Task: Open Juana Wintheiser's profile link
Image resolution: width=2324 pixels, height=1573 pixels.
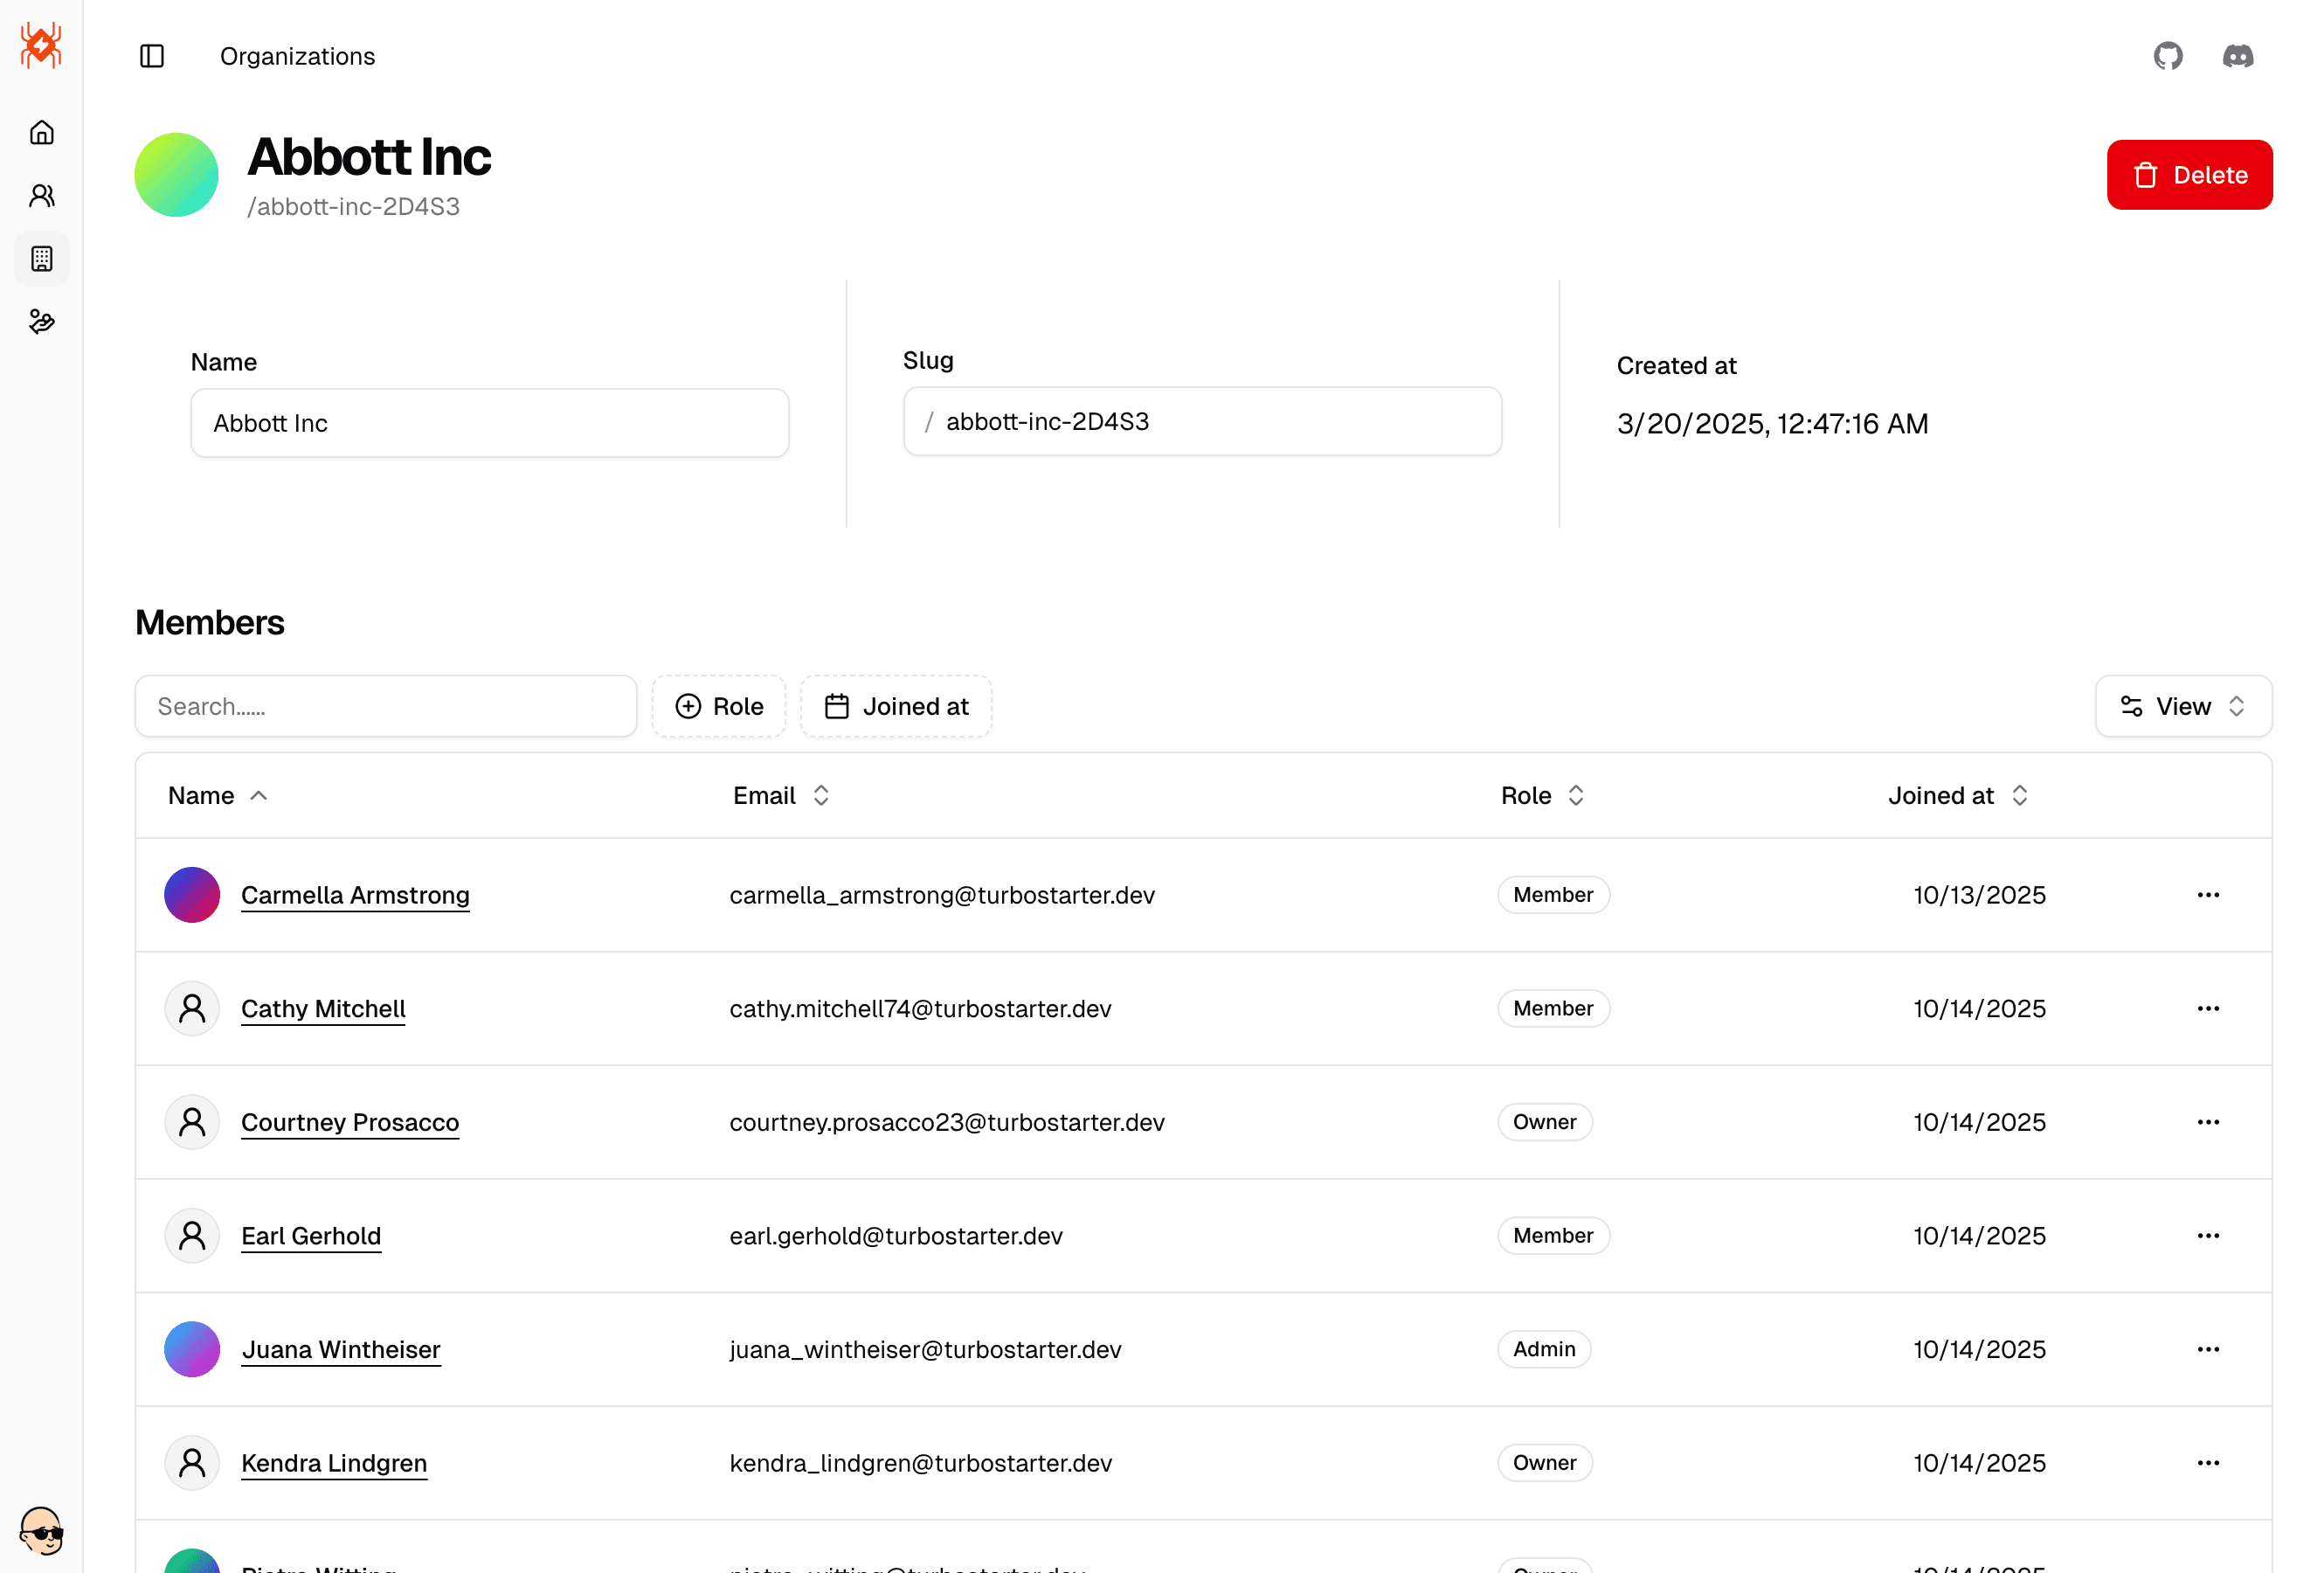Action: (x=341, y=1350)
